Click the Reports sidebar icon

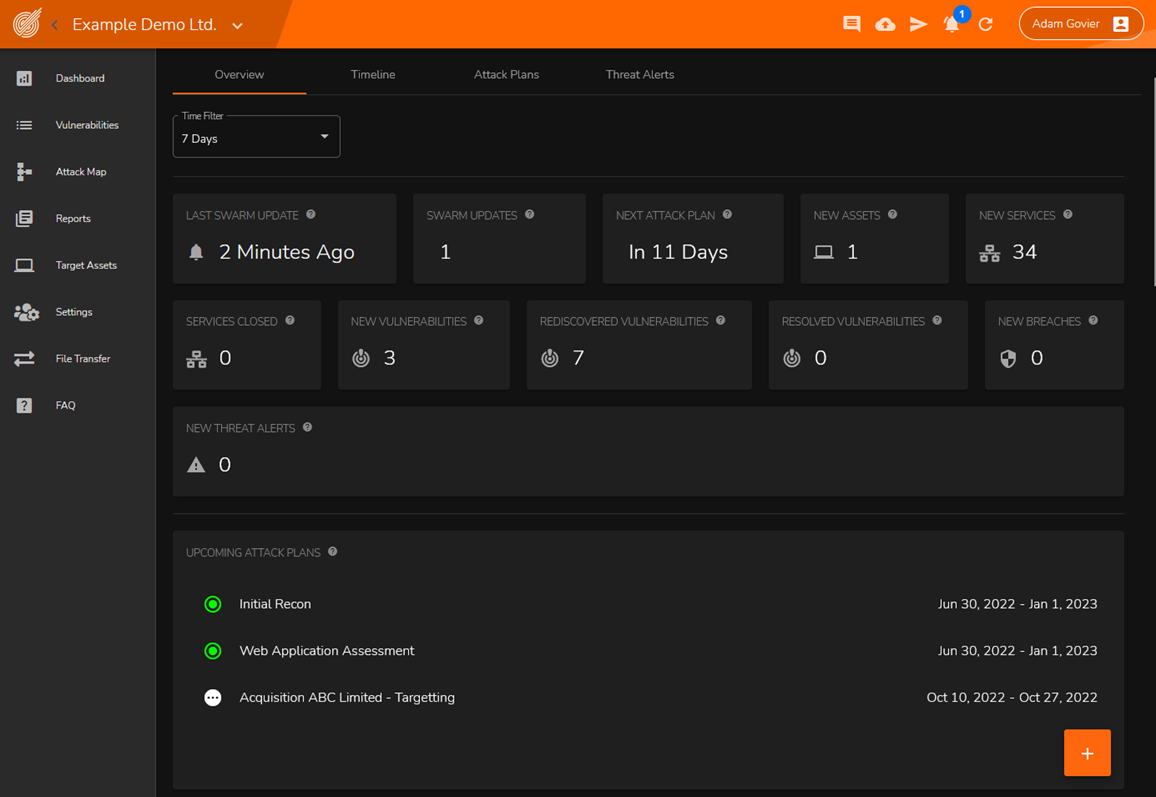[24, 218]
